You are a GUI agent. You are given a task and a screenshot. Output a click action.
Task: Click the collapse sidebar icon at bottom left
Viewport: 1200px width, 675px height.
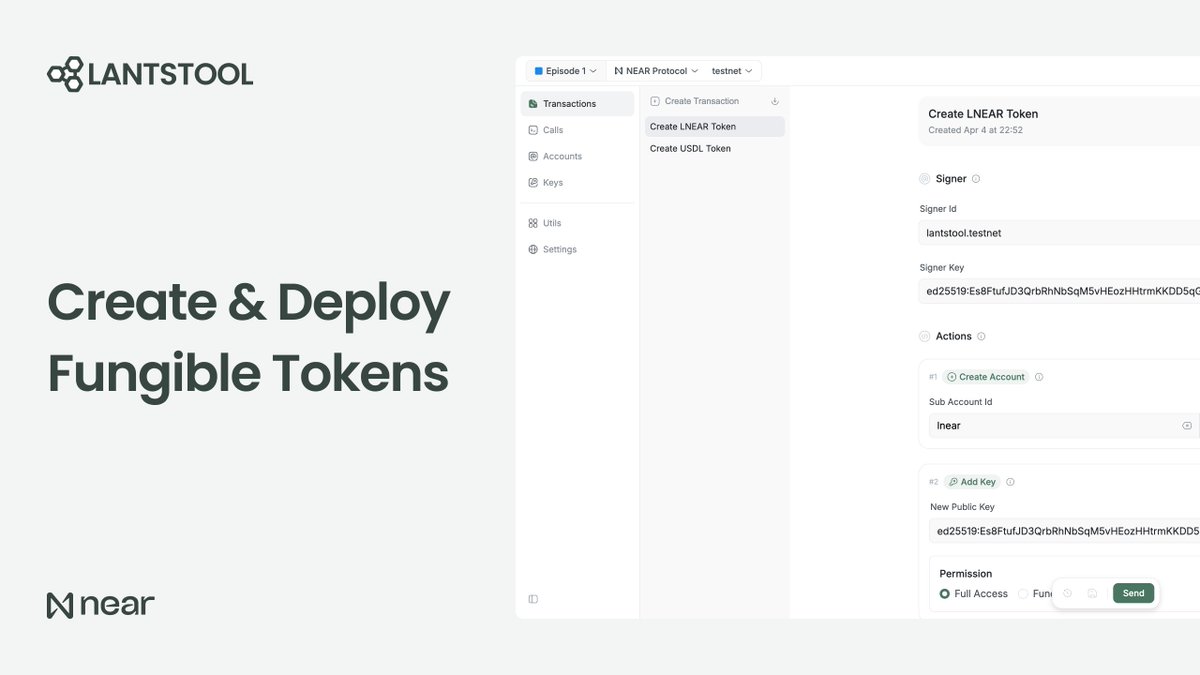click(x=533, y=598)
